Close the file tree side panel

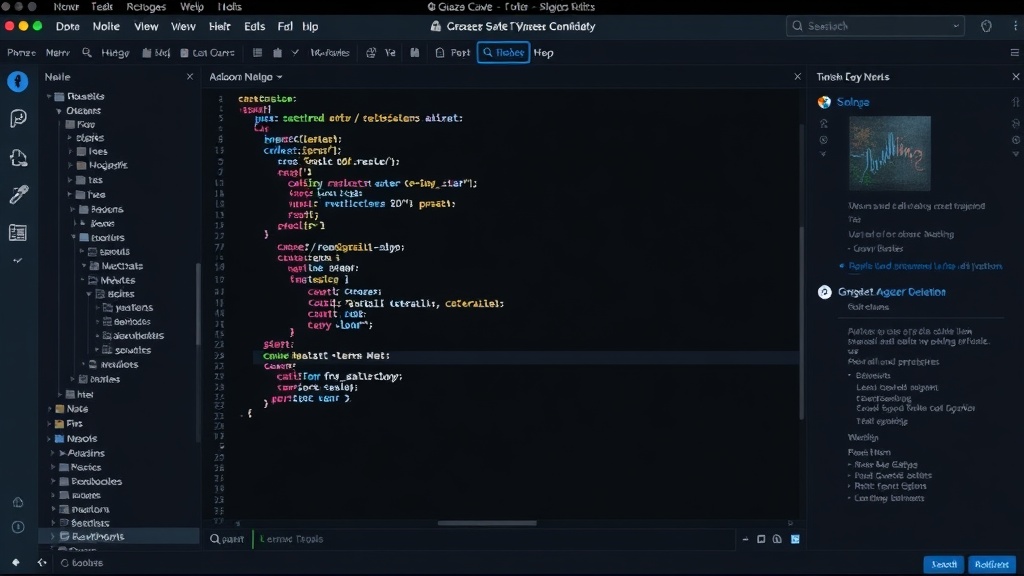190,76
